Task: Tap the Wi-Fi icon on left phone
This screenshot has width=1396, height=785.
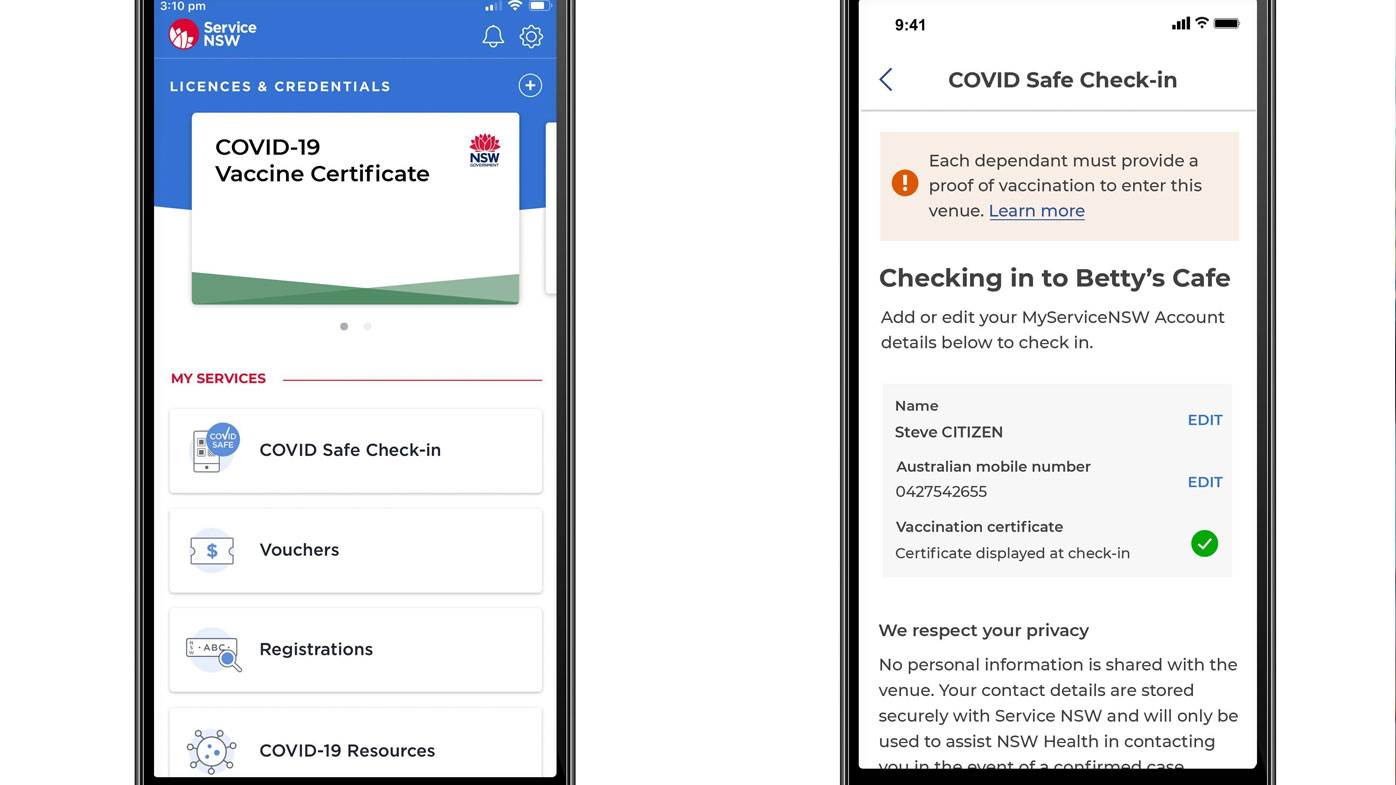Action: click(515, 6)
